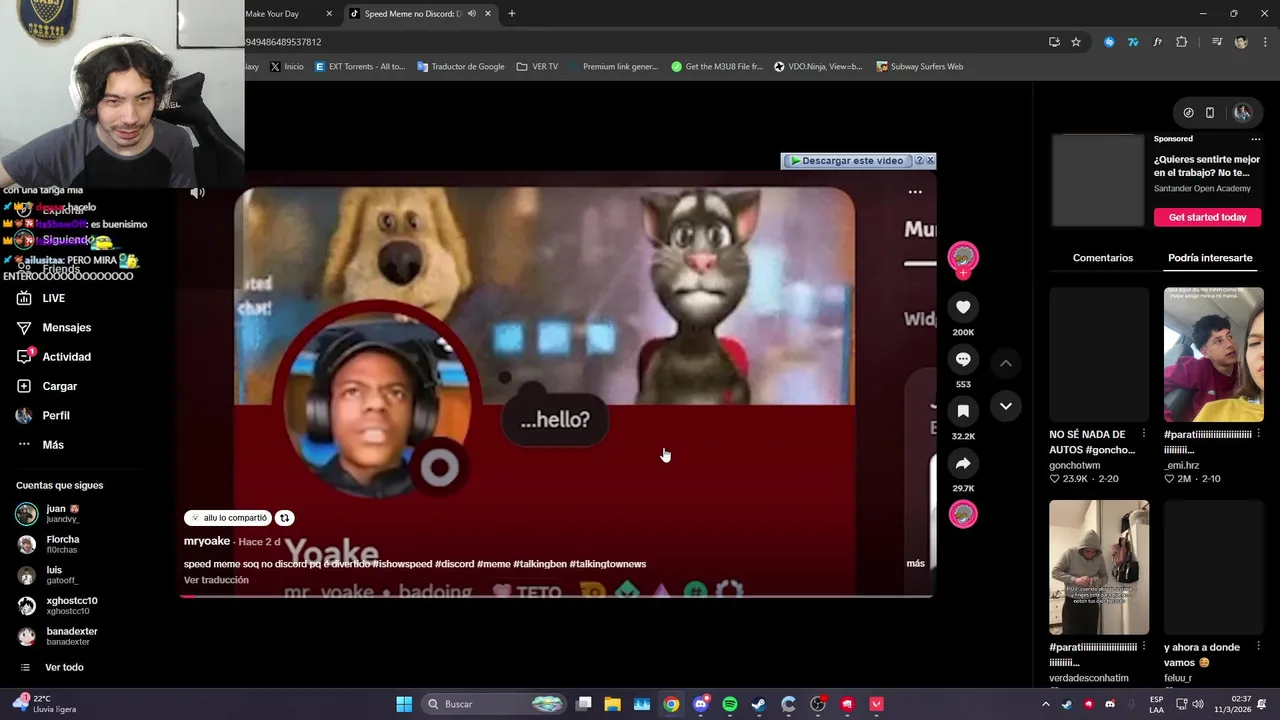Go to next video with down chevron
1280x720 pixels.
[x=1006, y=406]
